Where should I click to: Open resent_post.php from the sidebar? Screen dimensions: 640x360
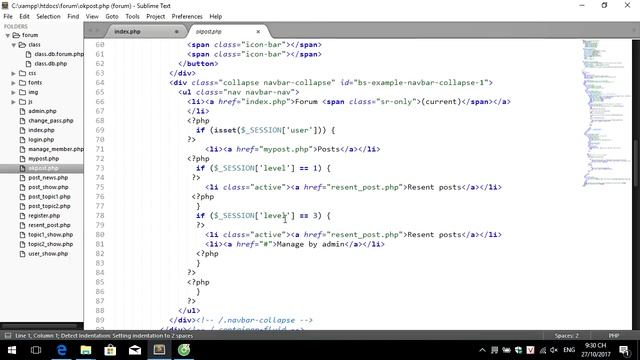49,225
